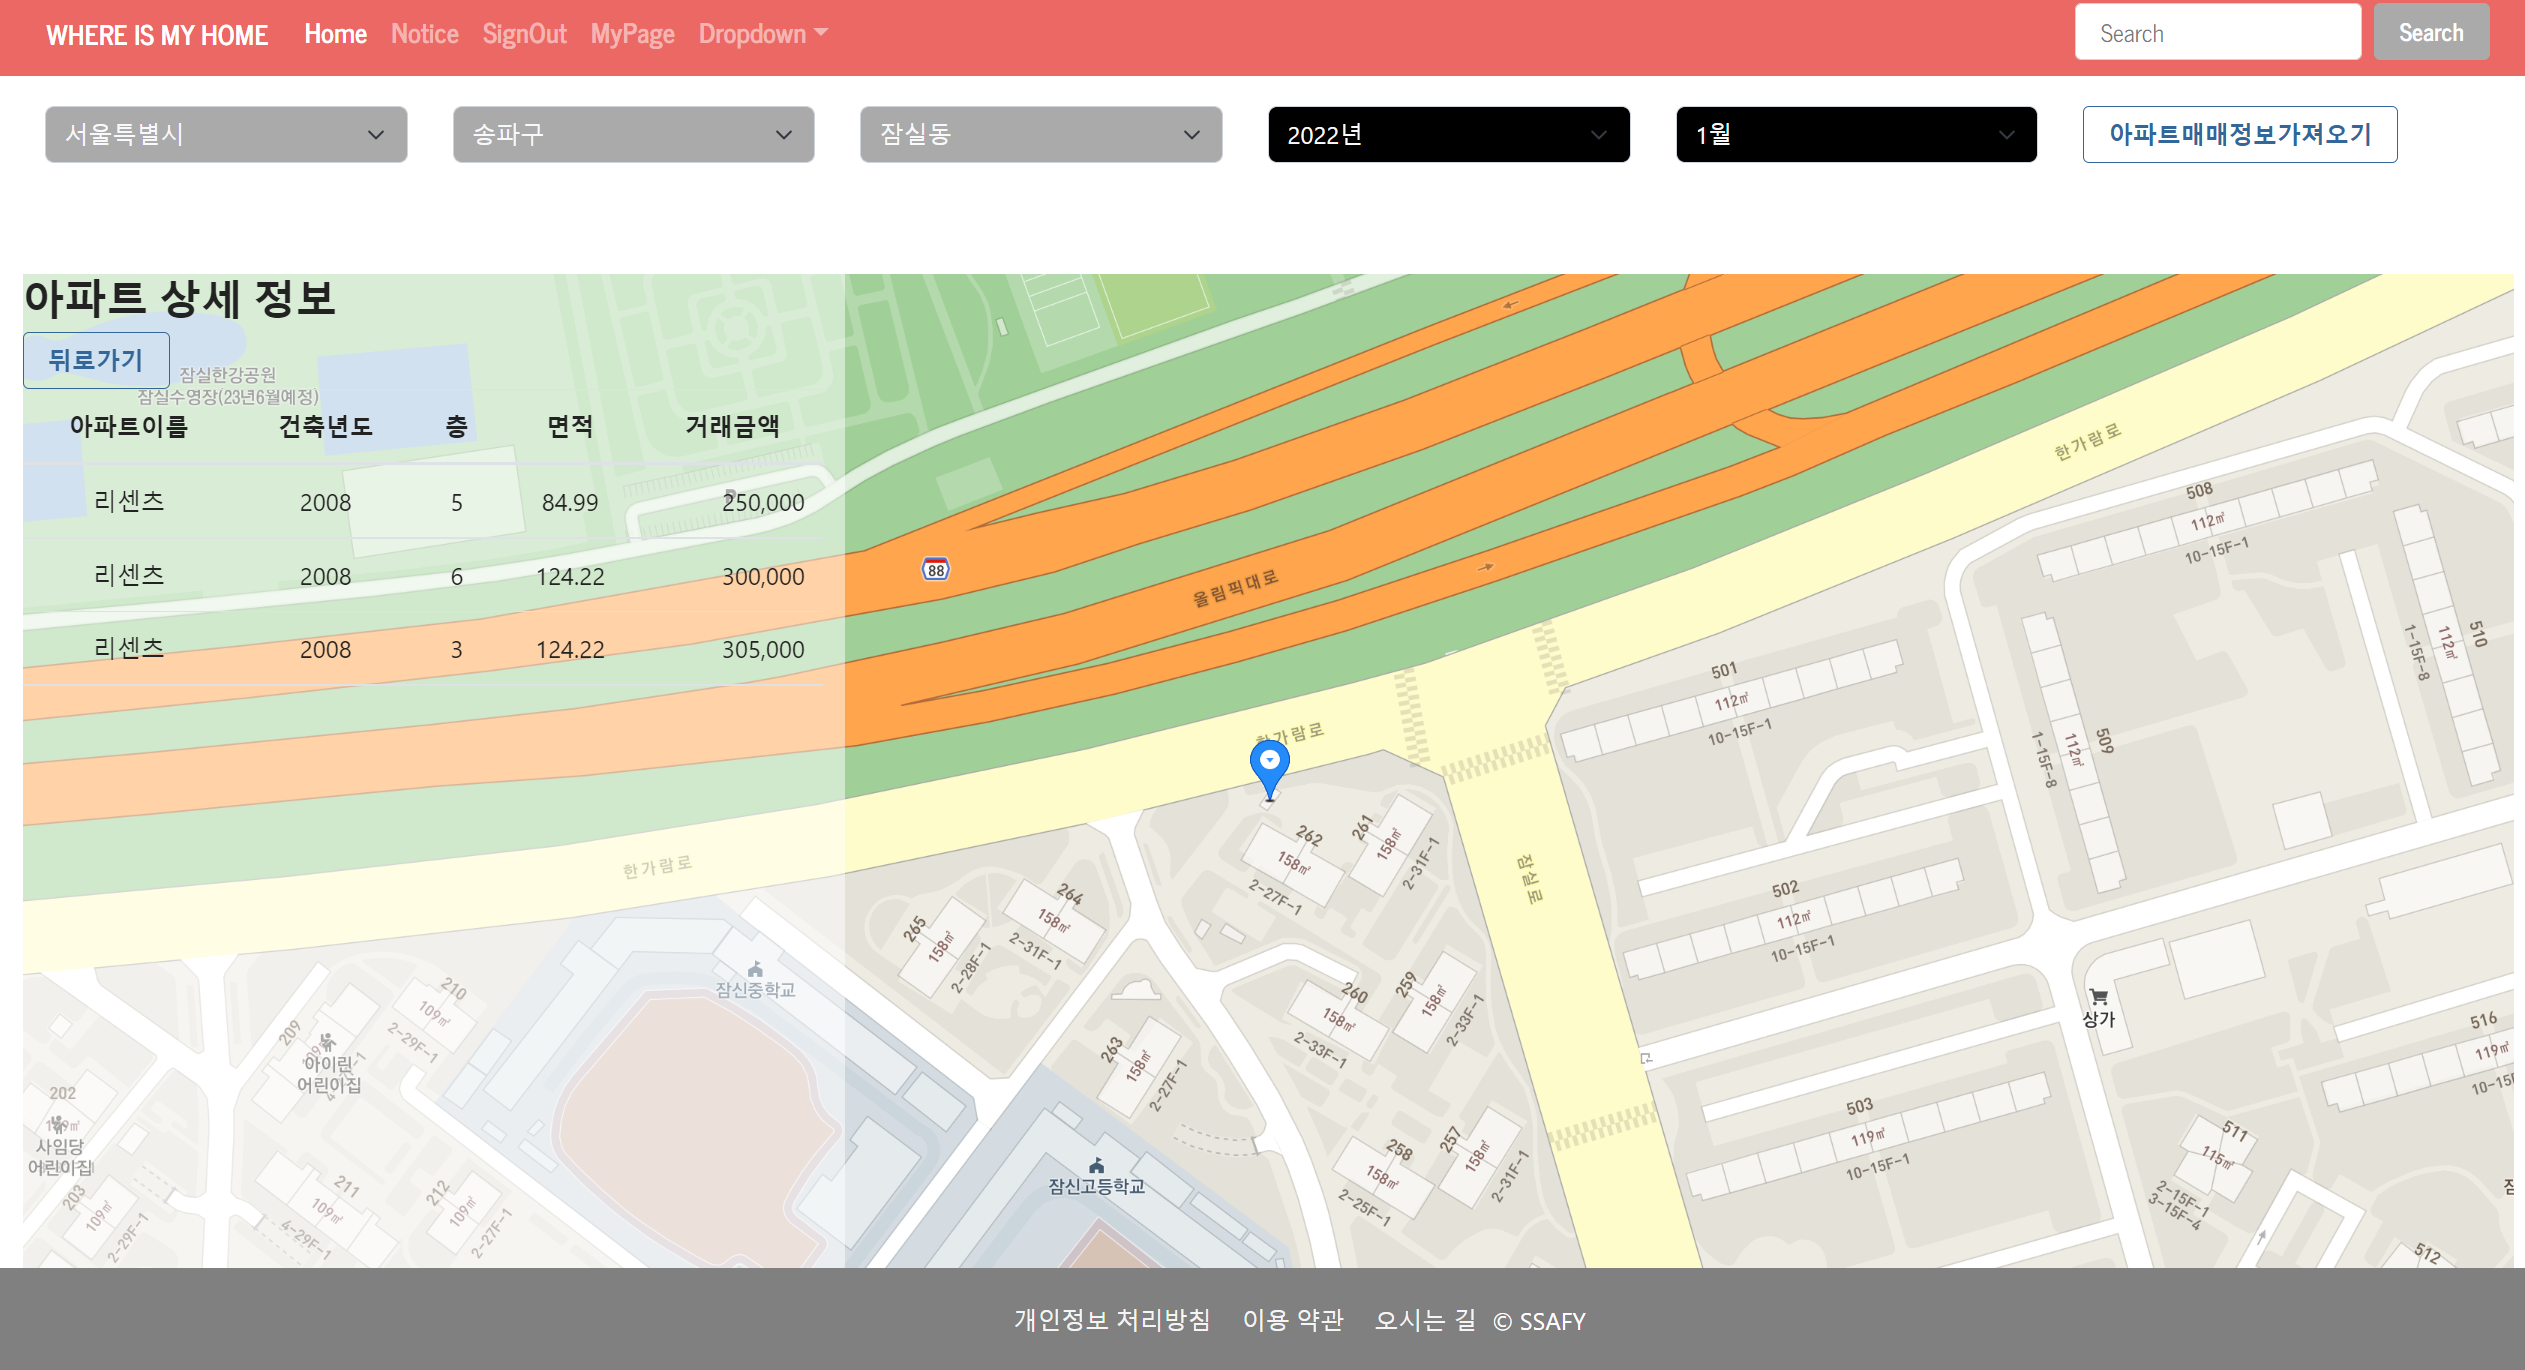
Task: Go to MyPage in navbar
Action: click(x=632, y=34)
